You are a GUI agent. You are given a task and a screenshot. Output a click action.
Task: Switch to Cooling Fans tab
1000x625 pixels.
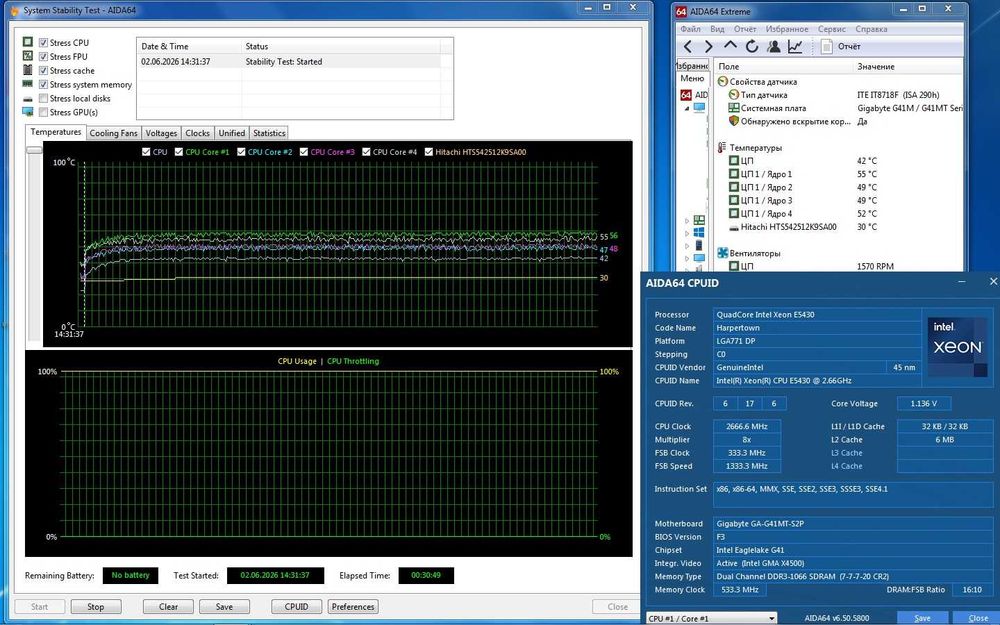click(114, 133)
